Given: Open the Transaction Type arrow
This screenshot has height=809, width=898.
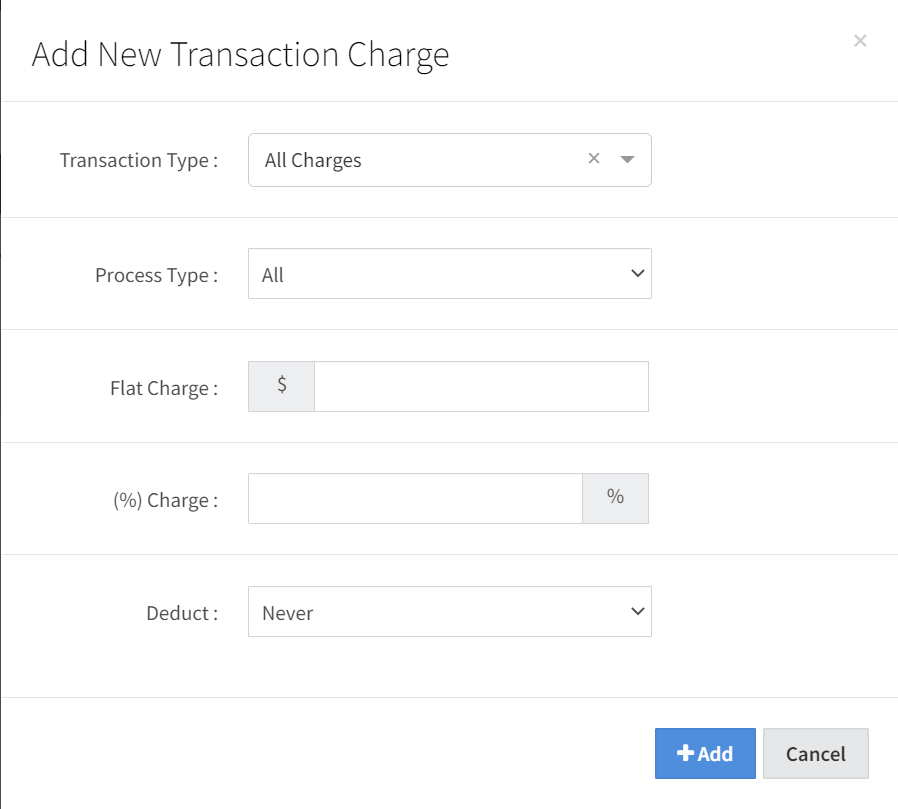Looking at the screenshot, I should pyautogui.click(x=627, y=159).
